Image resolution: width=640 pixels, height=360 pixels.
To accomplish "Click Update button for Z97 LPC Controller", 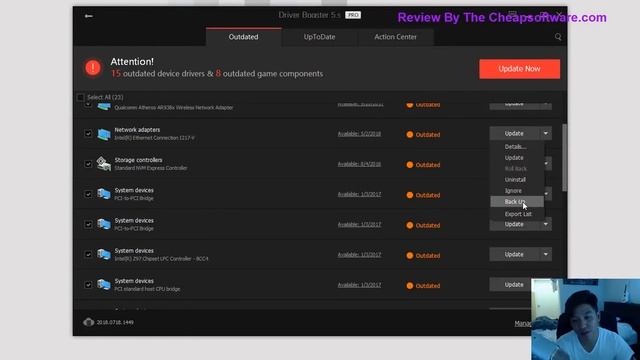I will click(x=514, y=254).
